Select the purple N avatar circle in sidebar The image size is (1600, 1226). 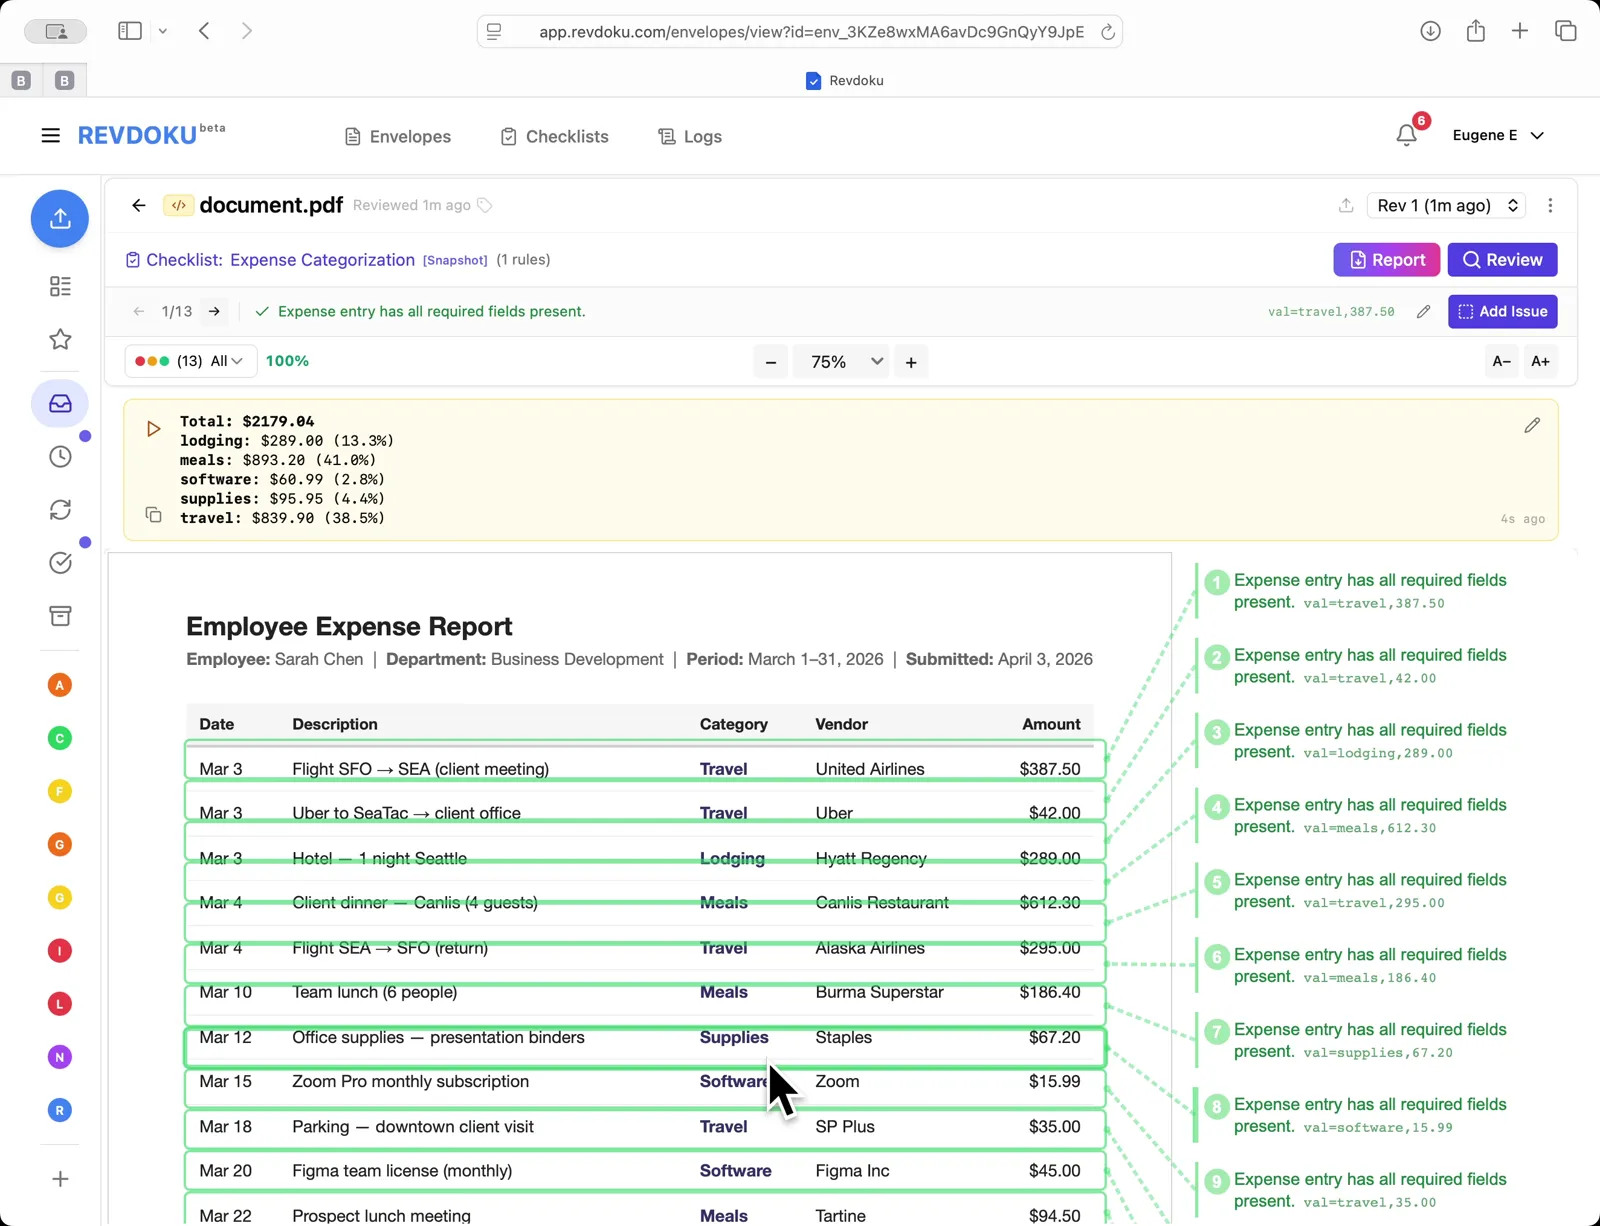(60, 1057)
